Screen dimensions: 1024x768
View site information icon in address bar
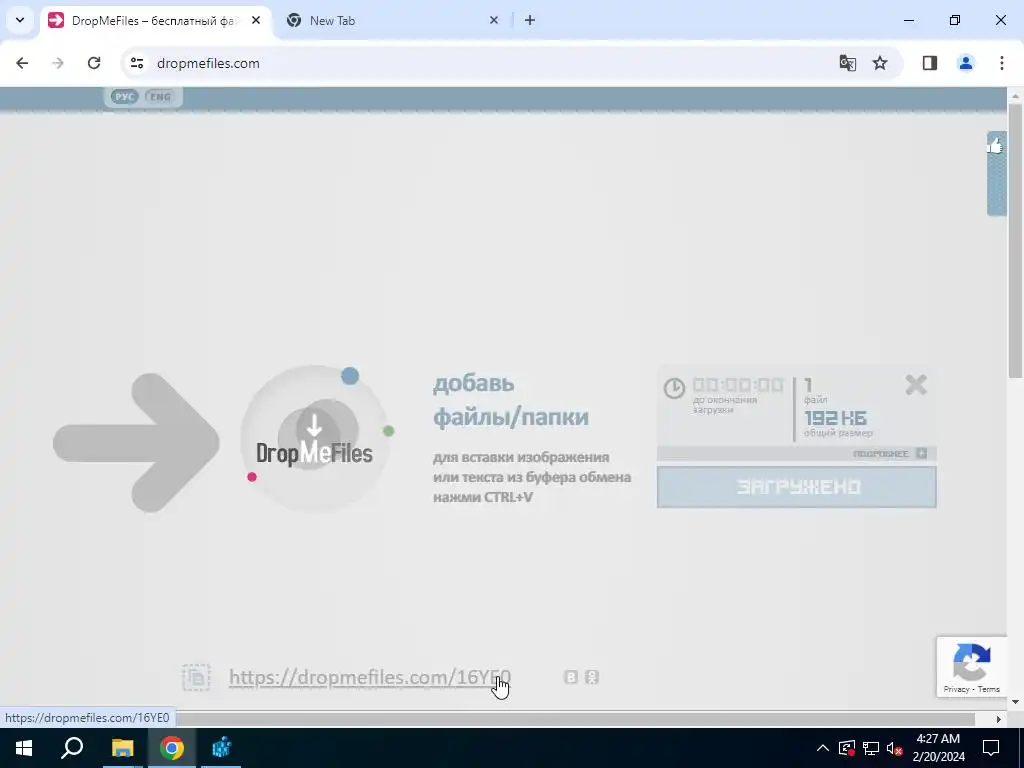click(136, 63)
